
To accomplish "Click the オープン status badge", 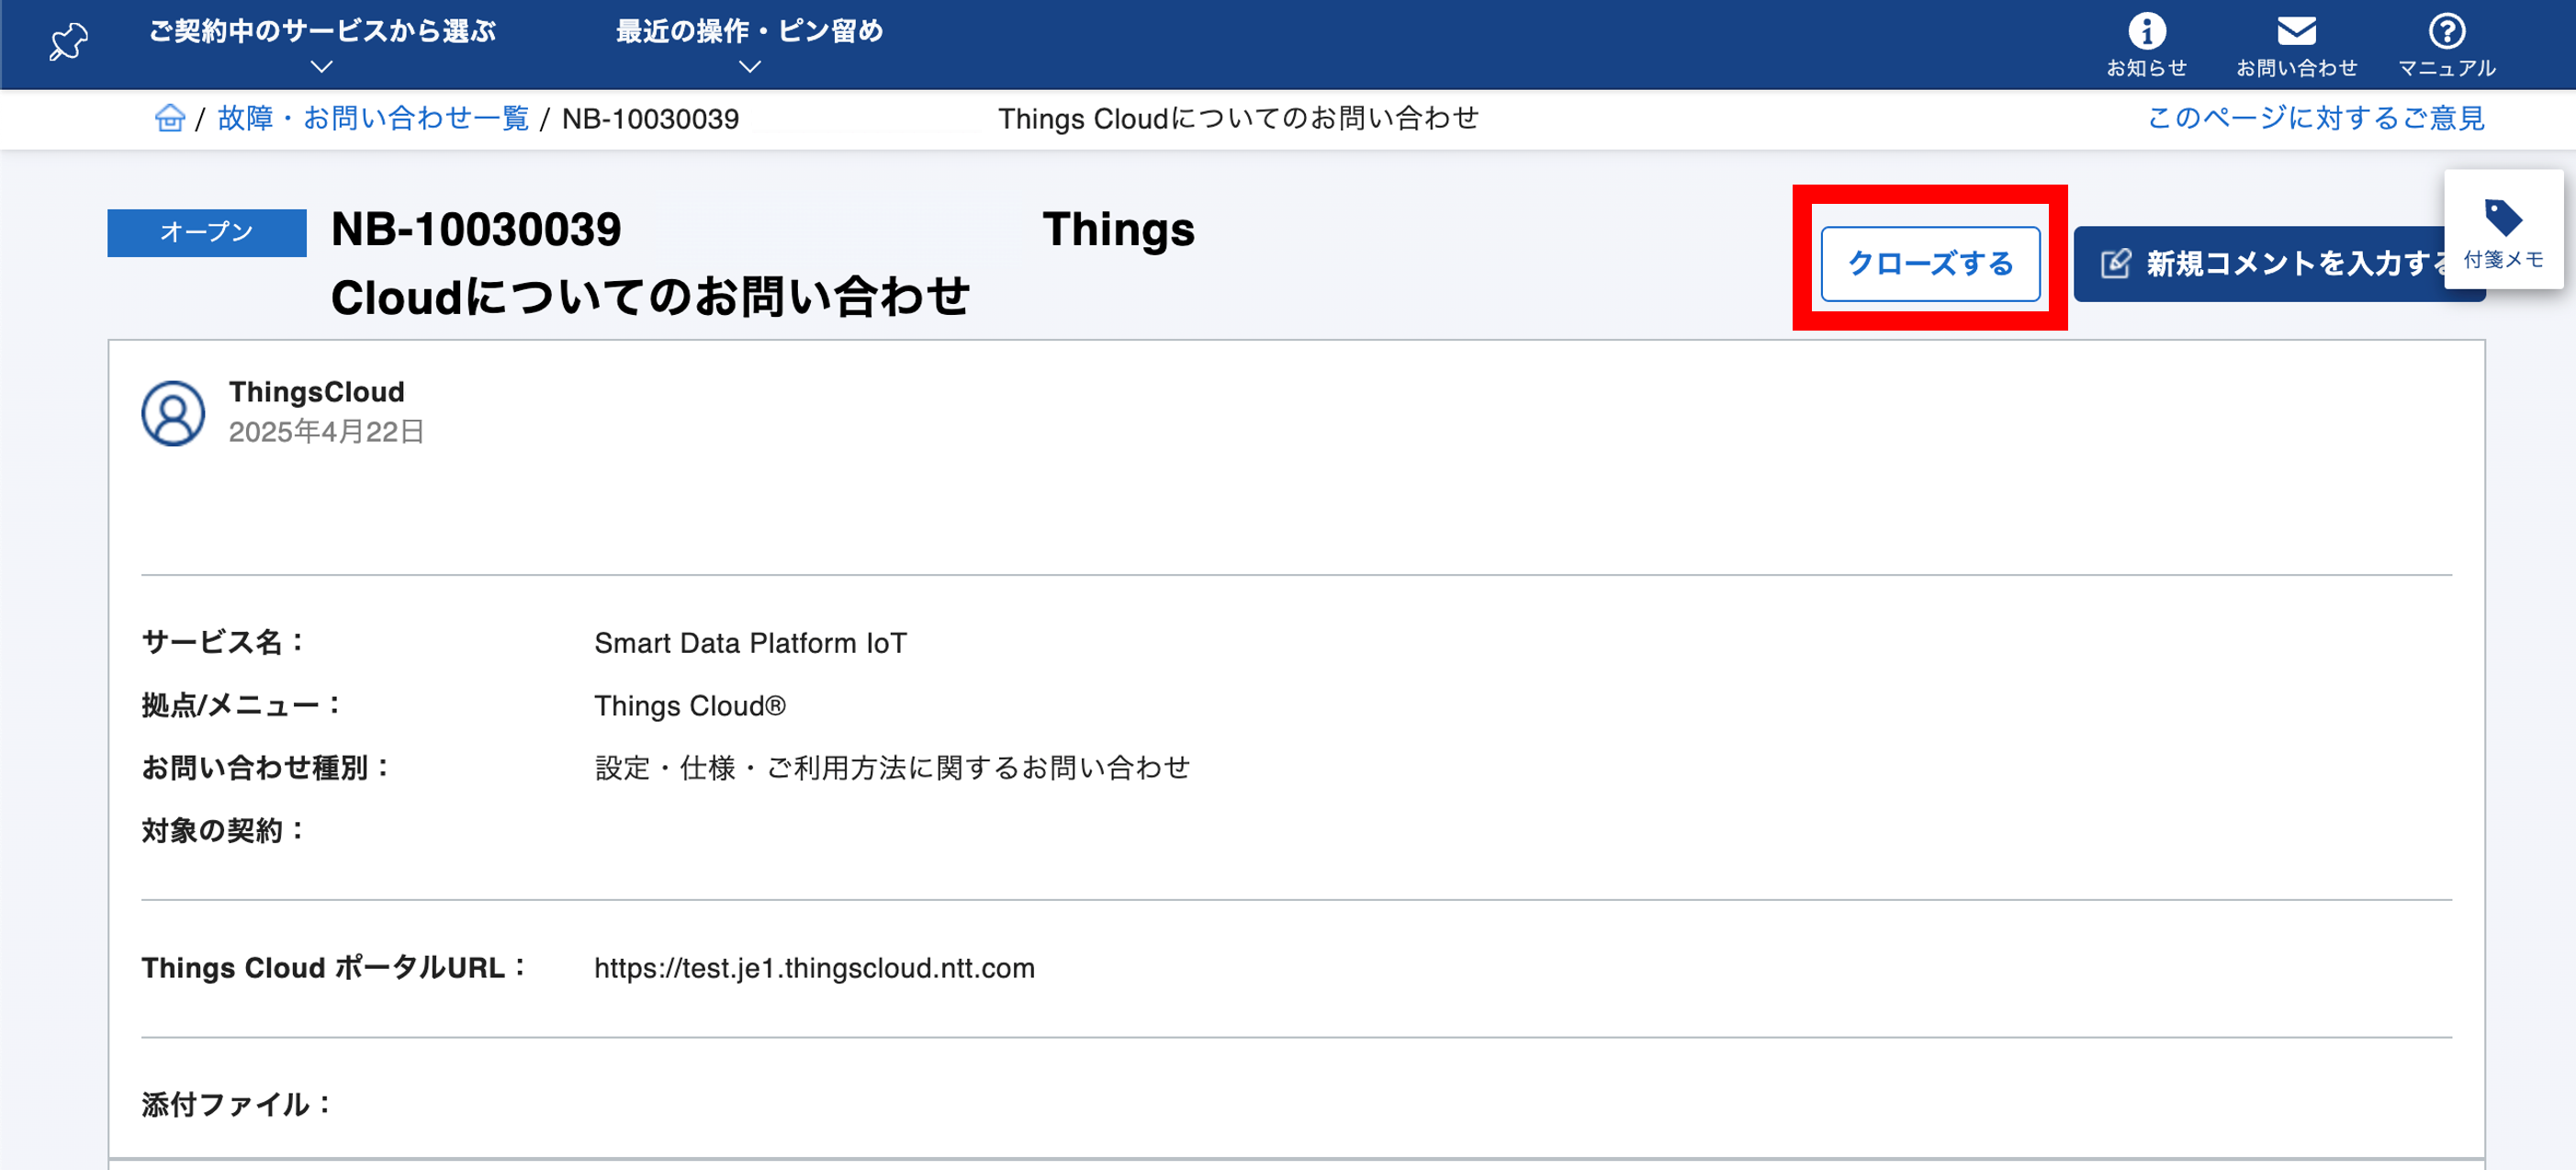I will (x=207, y=232).
